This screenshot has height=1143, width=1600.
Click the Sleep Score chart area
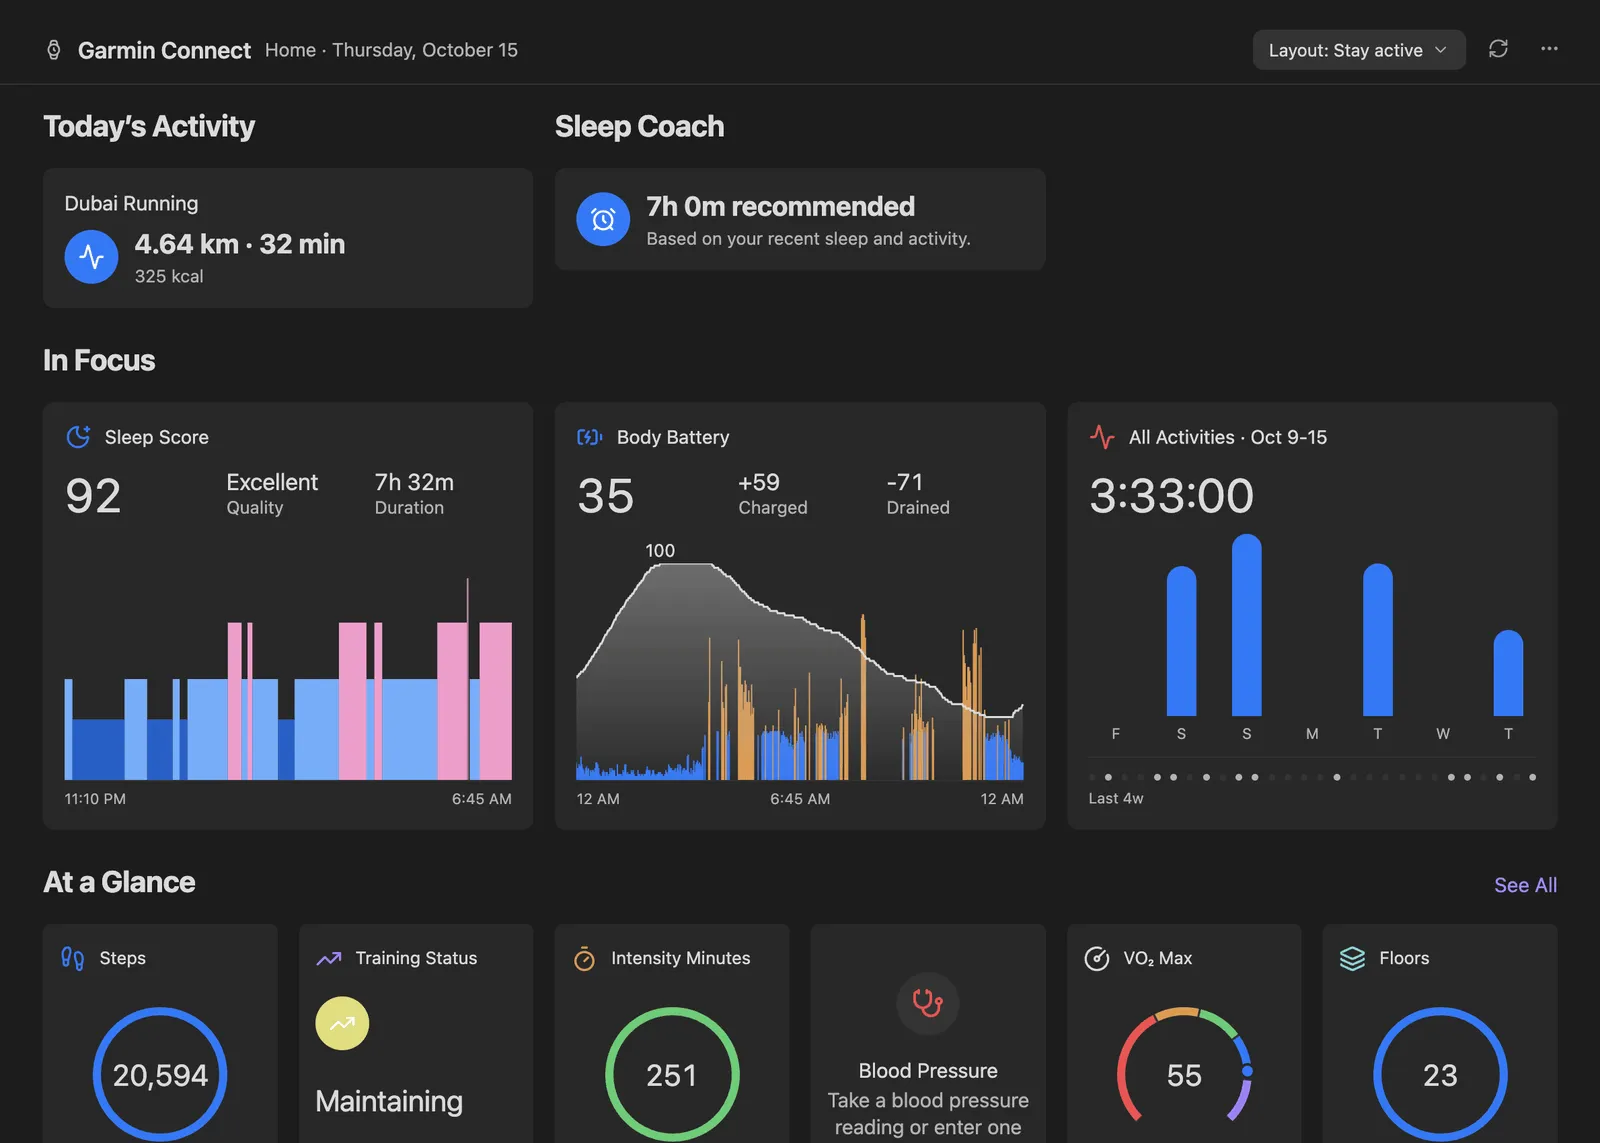(x=288, y=680)
